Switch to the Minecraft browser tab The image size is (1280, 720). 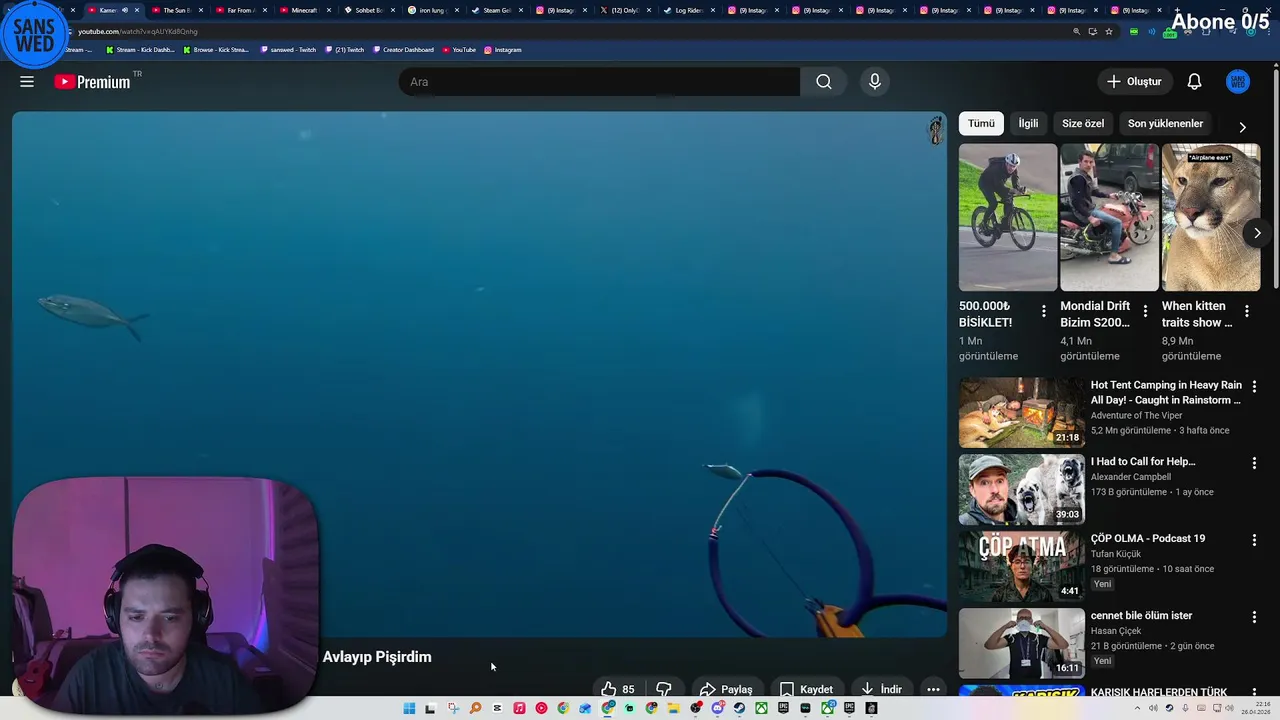pyautogui.click(x=304, y=10)
